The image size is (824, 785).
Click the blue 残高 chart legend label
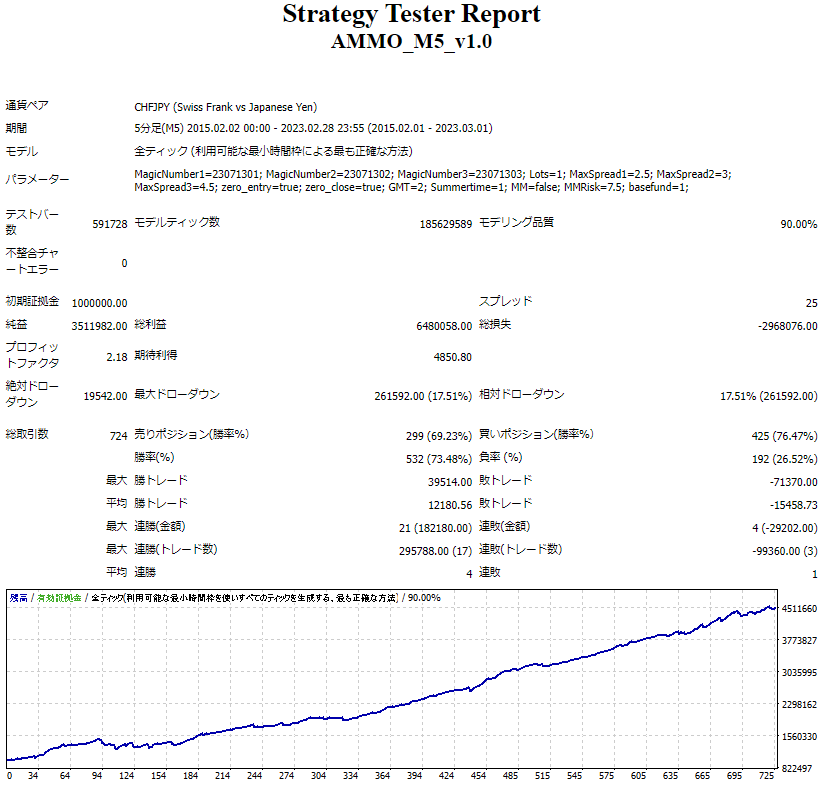point(18,598)
